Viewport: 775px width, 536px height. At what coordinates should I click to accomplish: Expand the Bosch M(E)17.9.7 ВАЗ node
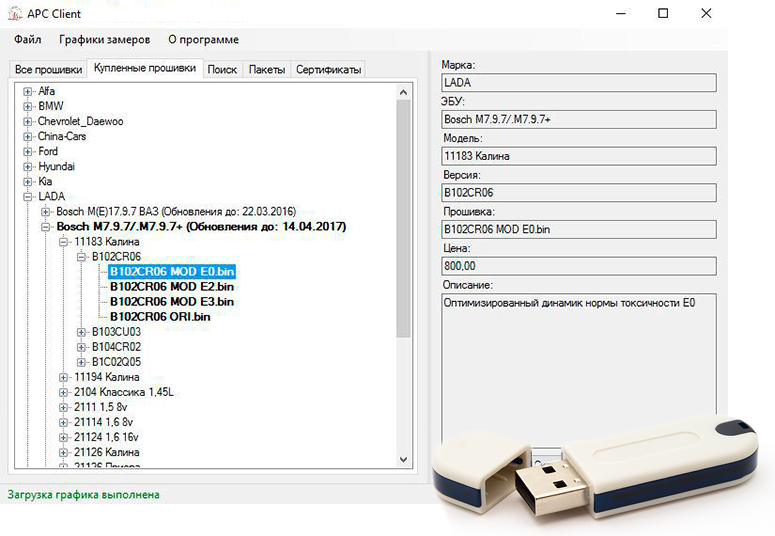45,212
